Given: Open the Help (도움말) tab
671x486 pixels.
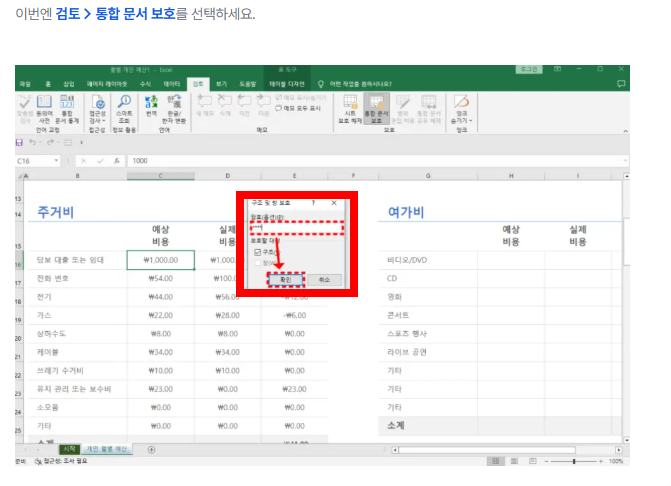Looking at the screenshot, I should [x=247, y=84].
